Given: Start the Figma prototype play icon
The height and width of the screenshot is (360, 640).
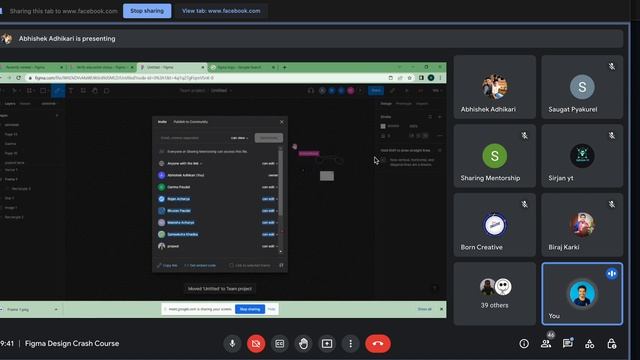Looking at the screenshot, I should pos(407,91).
